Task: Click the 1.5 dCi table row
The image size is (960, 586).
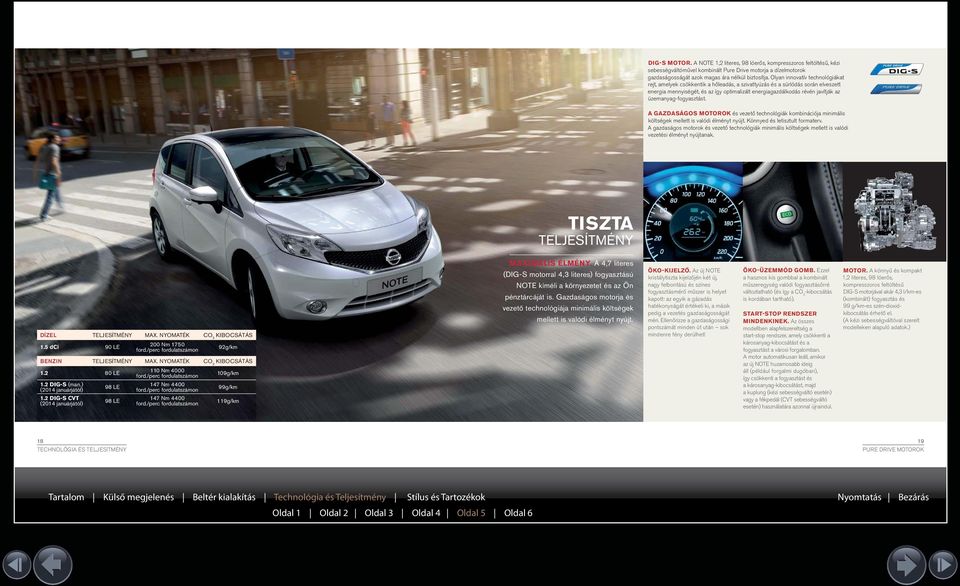Action: point(146,347)
